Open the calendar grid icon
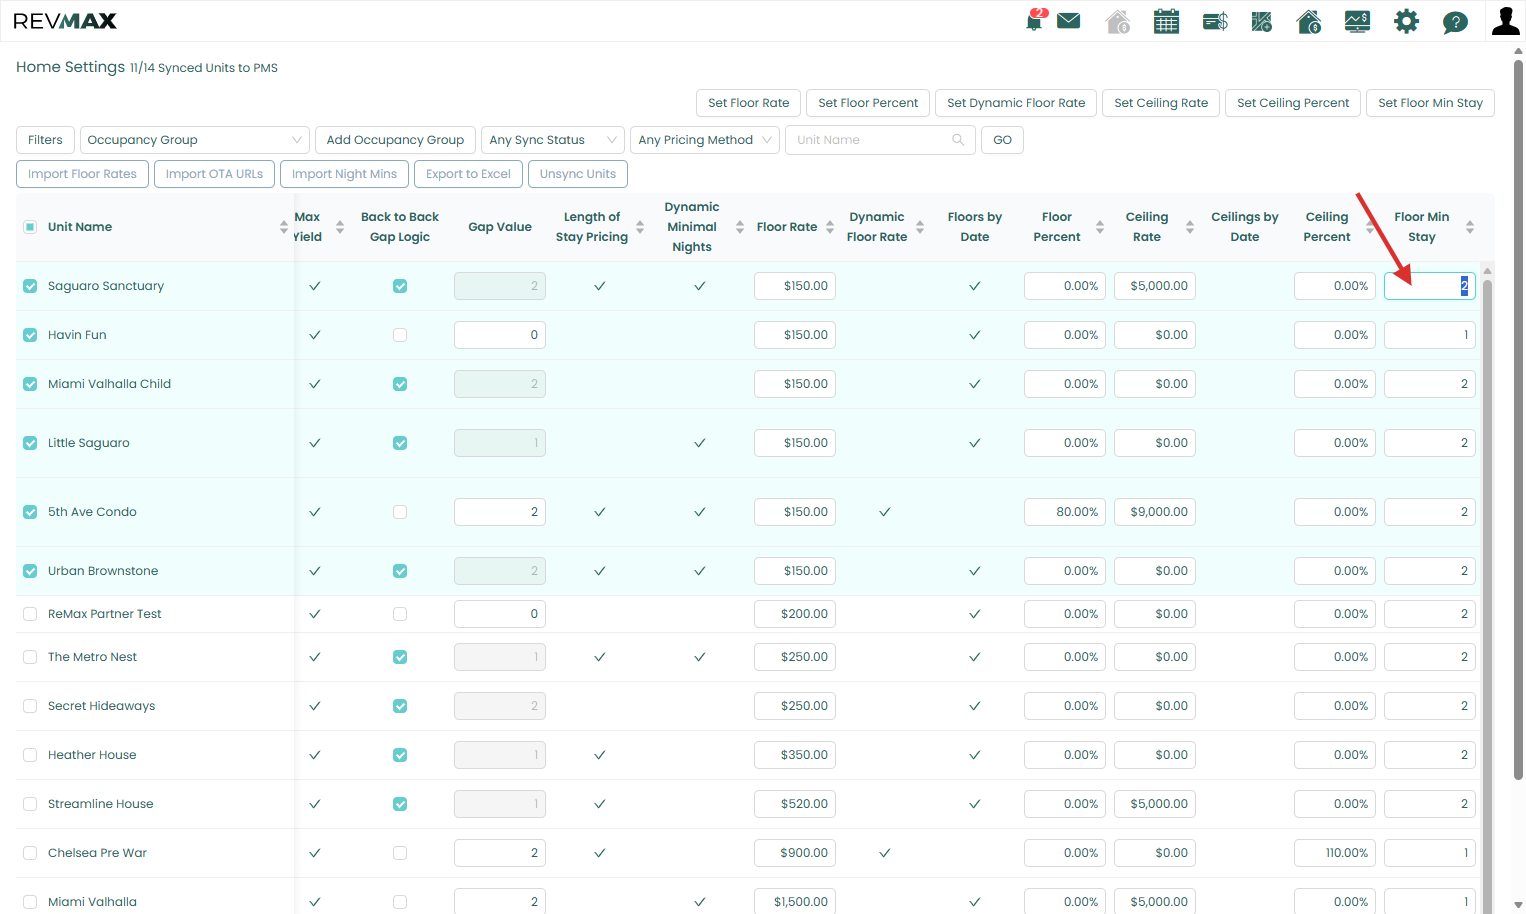This screenshot has height=914, width=1526. tap(1166, 21)
